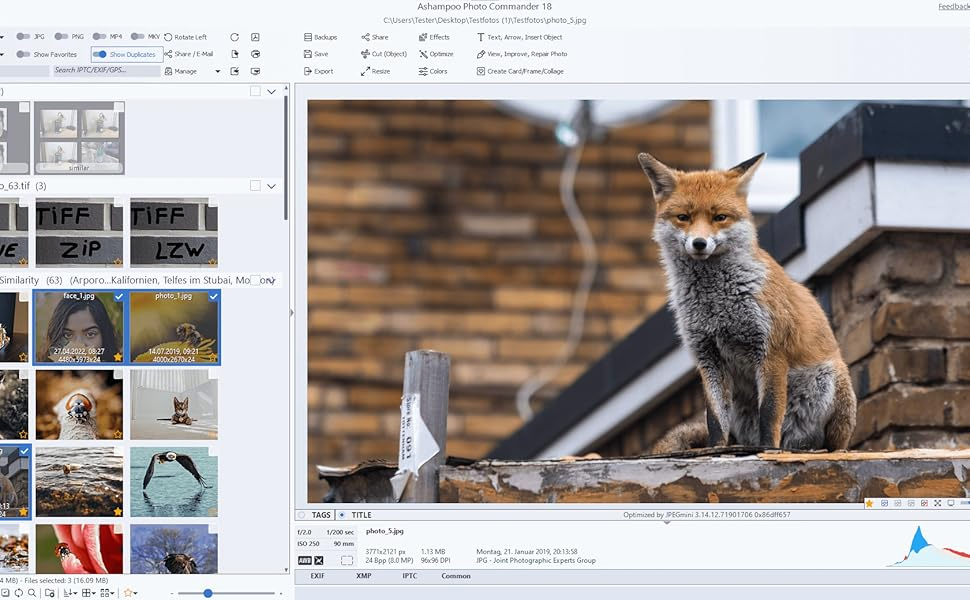Click the favorite star below the preview
The image size is (970, 600).
869,503
